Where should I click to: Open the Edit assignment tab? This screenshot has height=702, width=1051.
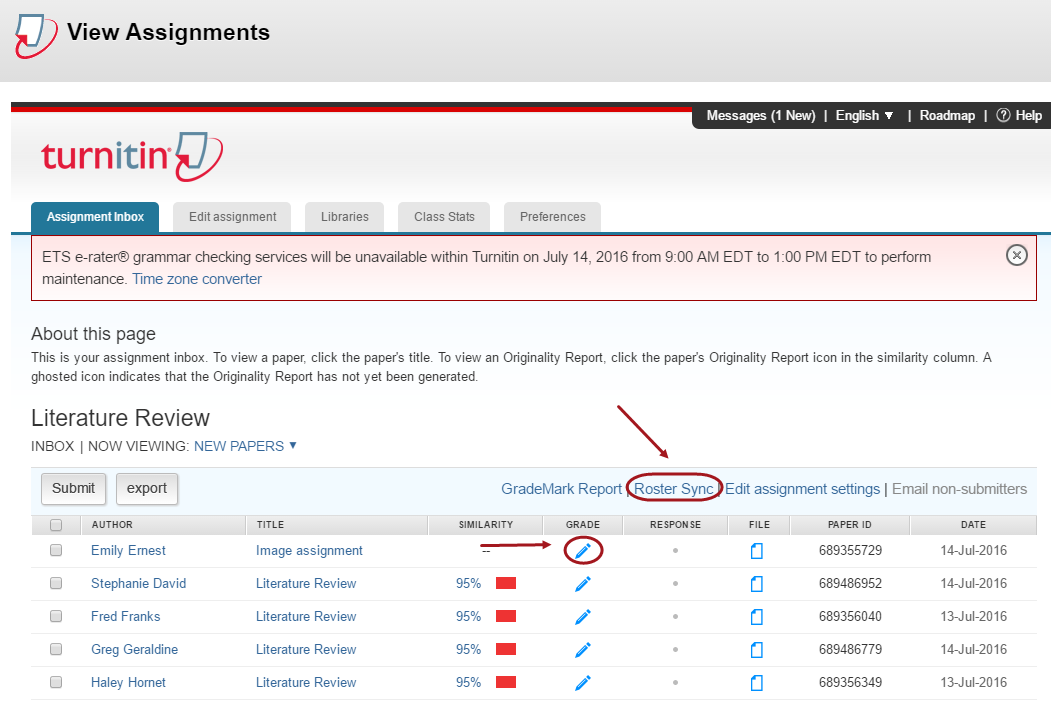232,217
